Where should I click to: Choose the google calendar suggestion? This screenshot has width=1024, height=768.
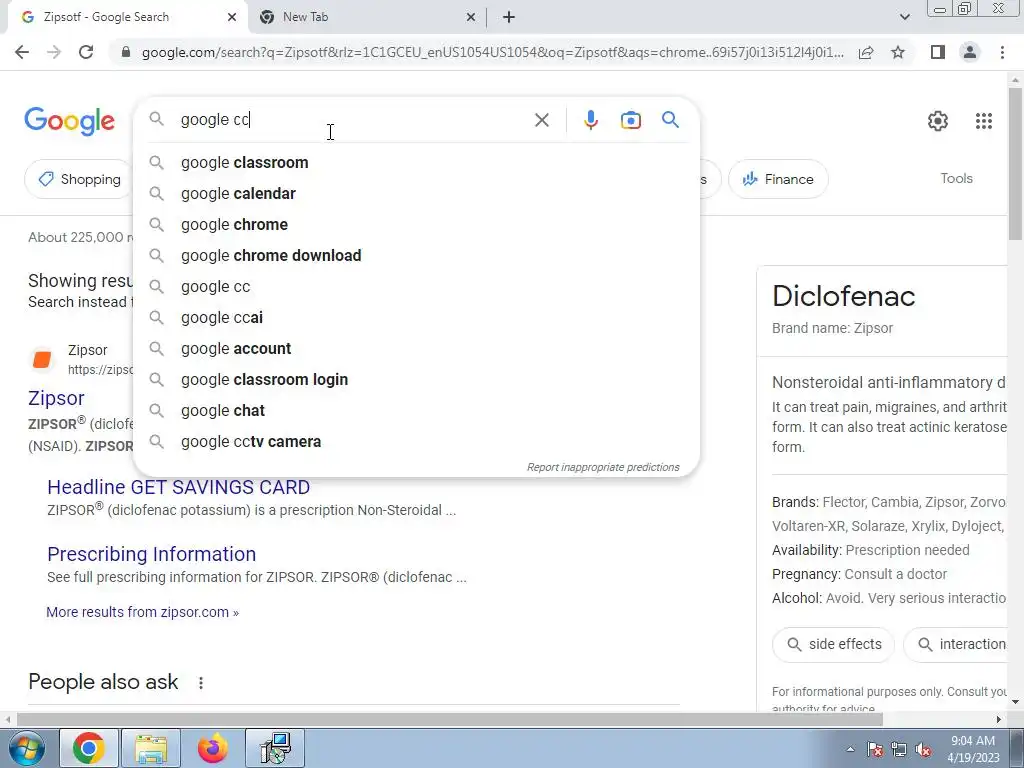416,193
